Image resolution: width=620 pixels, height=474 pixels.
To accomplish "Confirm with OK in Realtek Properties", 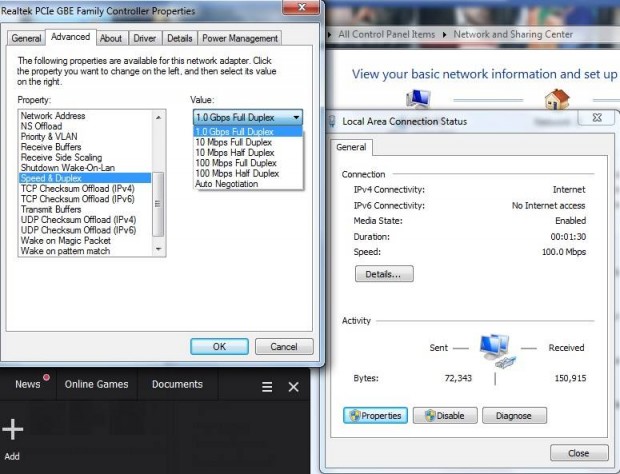I will 219,347.
